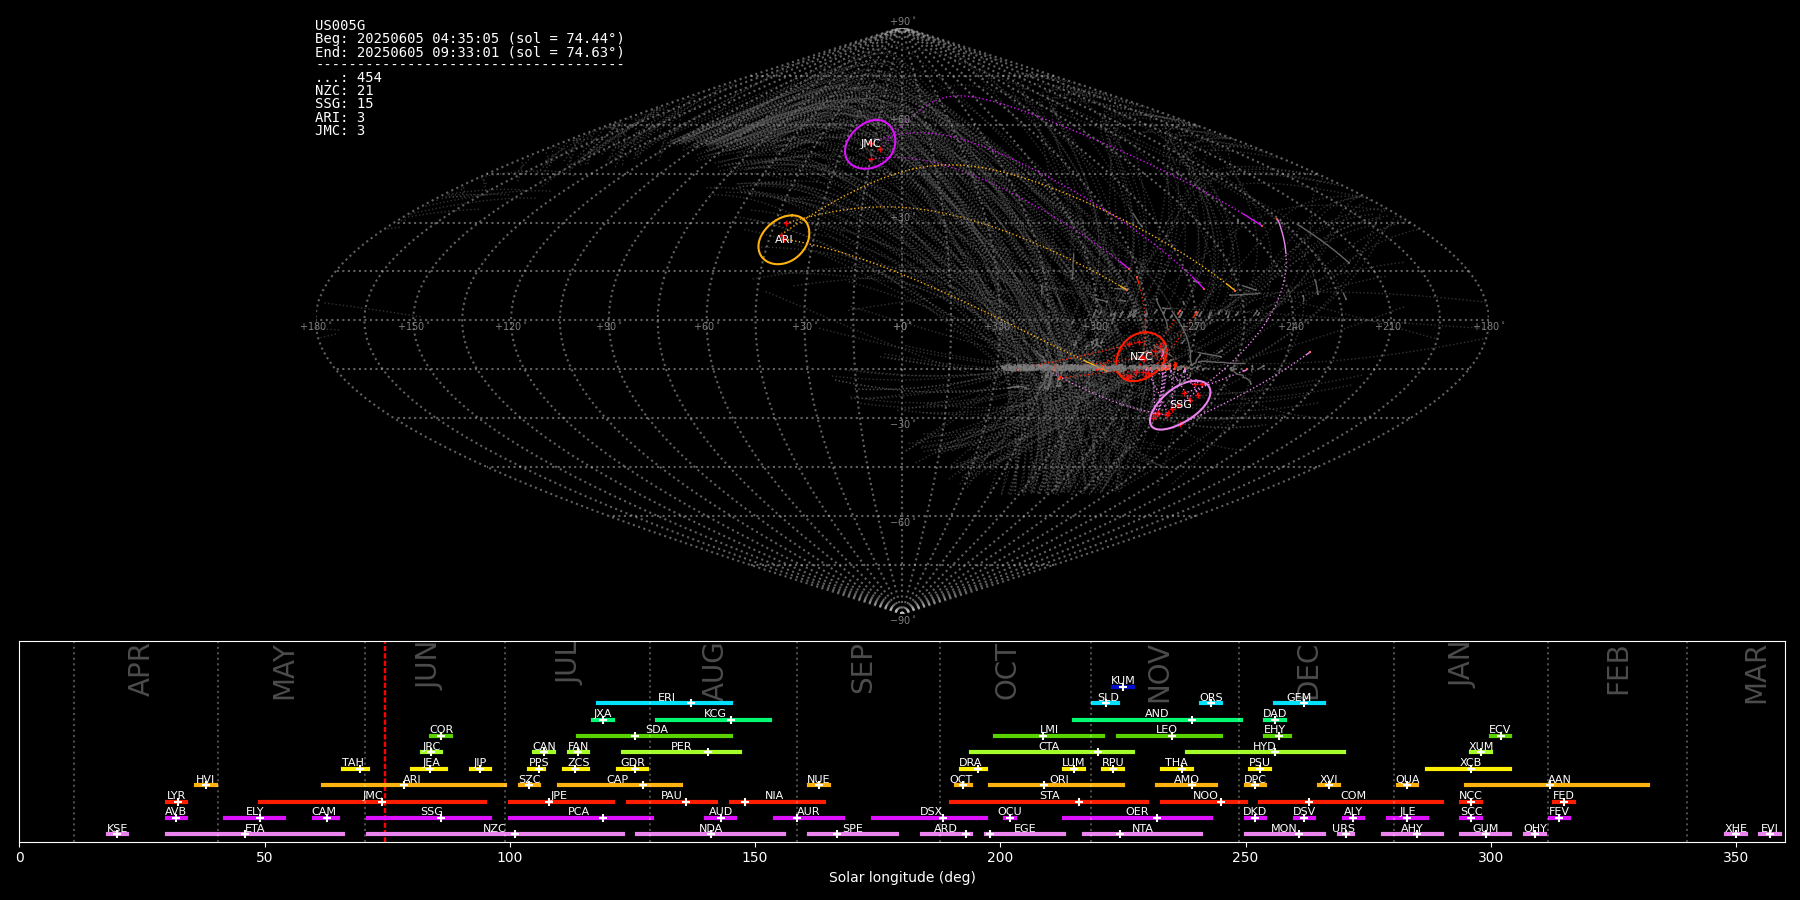Image resolution: width=1800 pixels, height=900 pixels.
Task: Click the COR shower label in timeline
Action: [441, 730]
